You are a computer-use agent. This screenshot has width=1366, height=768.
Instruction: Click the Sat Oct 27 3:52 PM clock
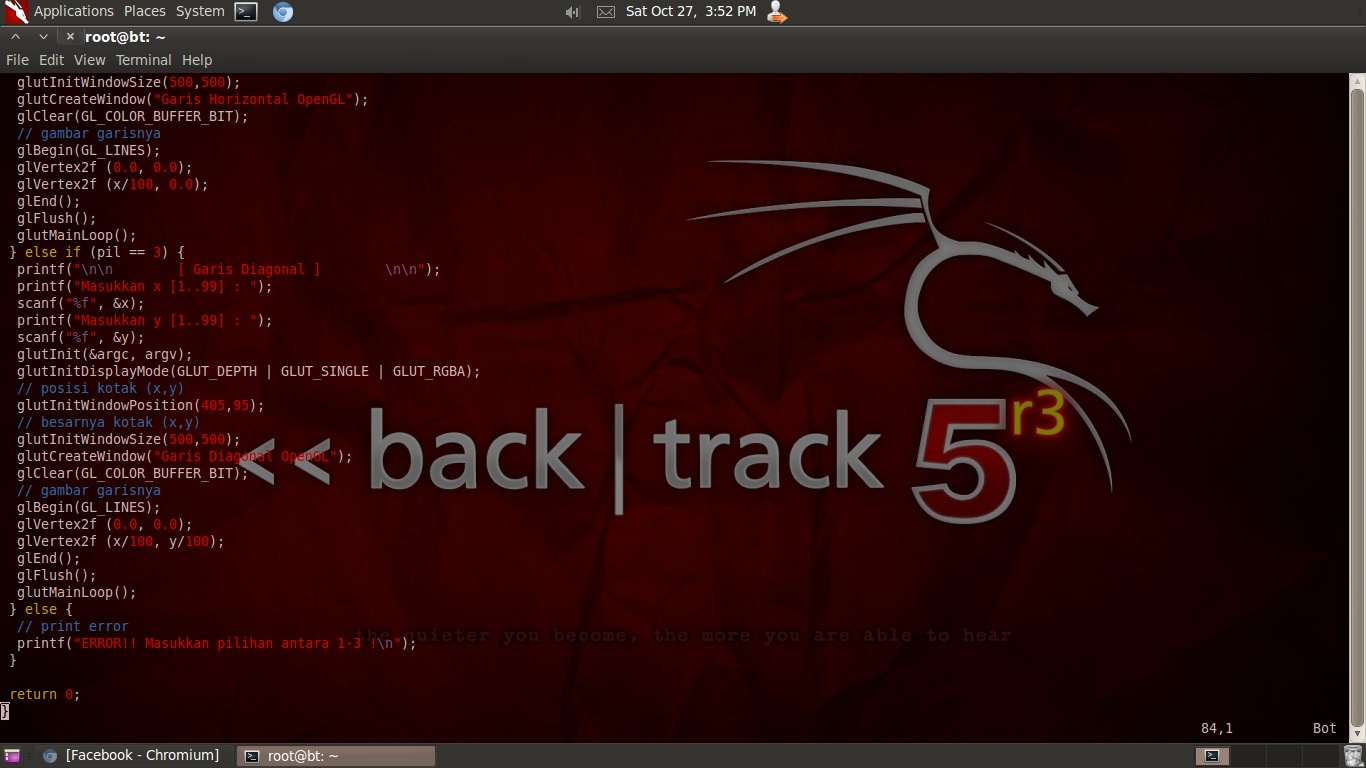pyautogui.click(x=691, y=11)
